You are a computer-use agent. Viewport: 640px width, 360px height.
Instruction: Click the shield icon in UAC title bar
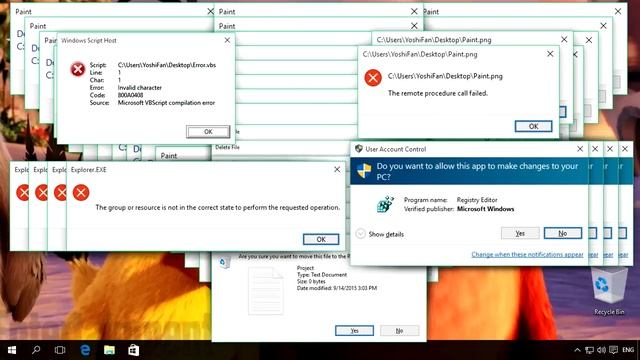[x=359, y=149]
